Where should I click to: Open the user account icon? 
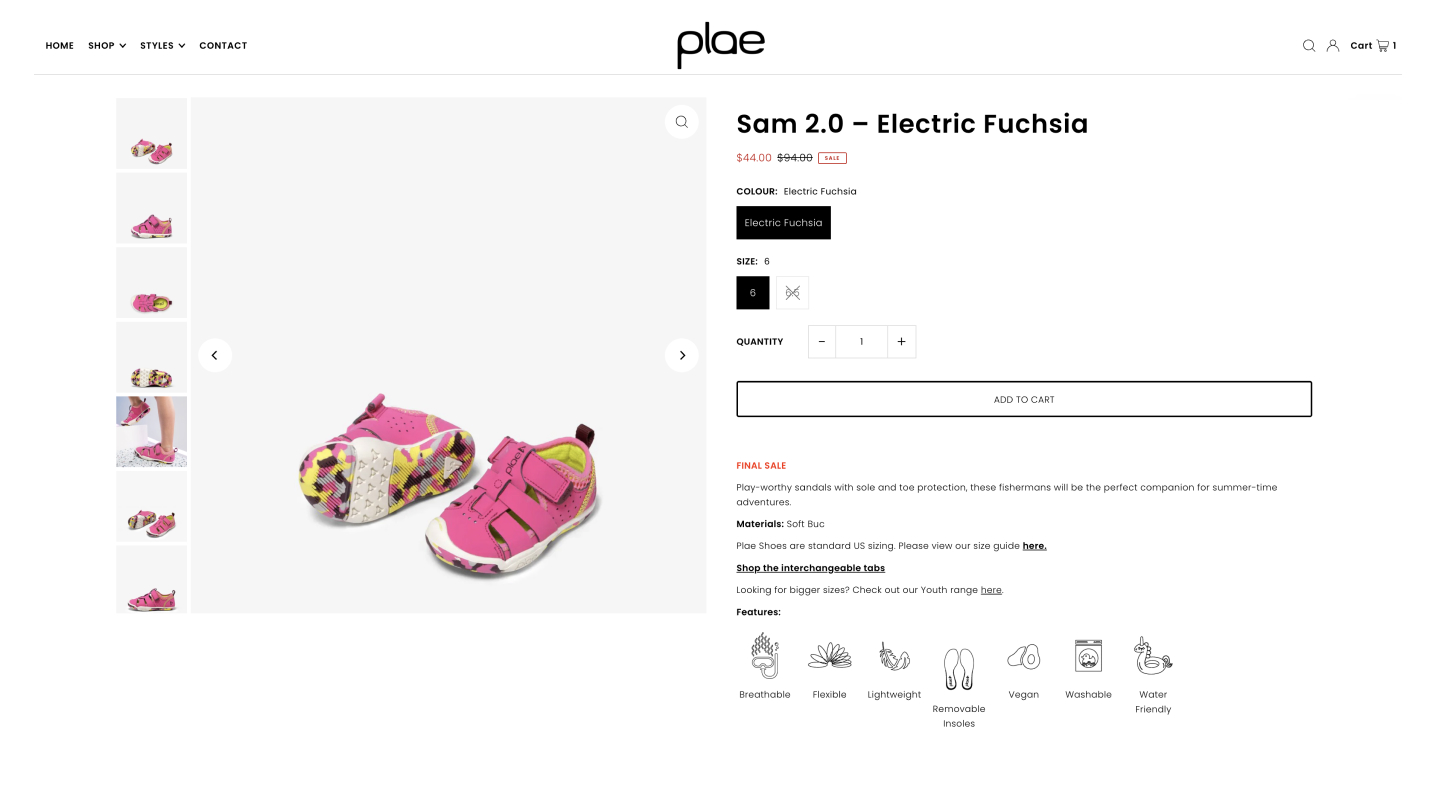tap(1333, 46)
